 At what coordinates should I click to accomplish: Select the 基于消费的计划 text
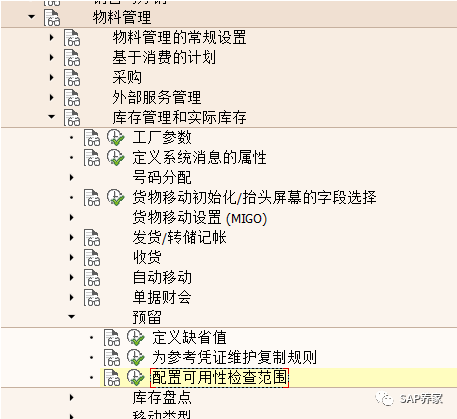click(164, 57)
